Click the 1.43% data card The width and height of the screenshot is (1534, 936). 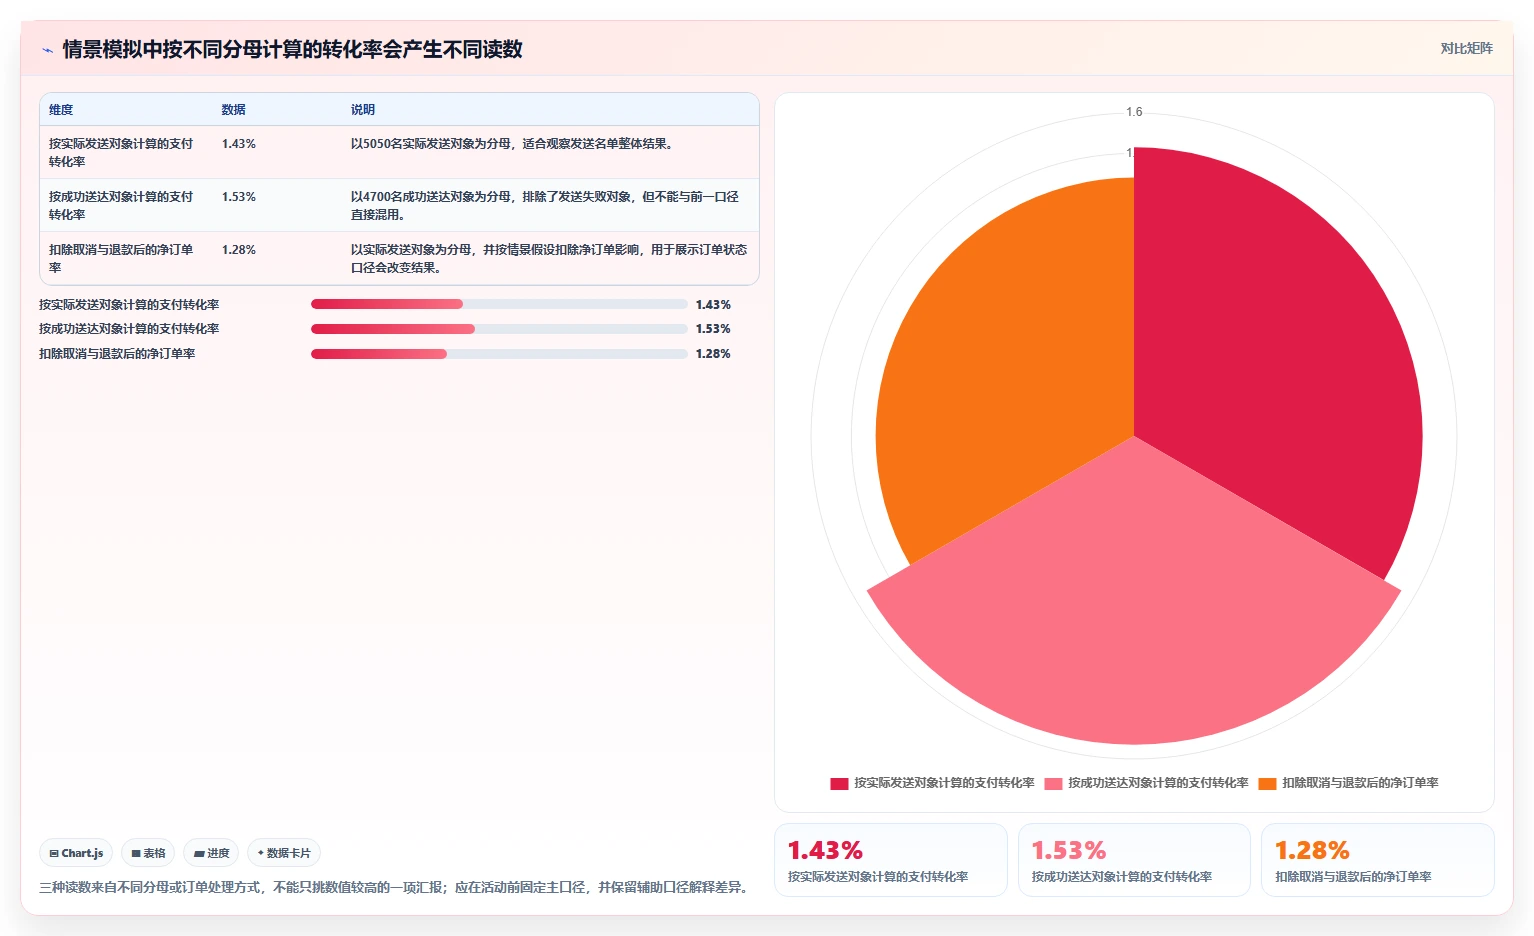click(890, 860)
